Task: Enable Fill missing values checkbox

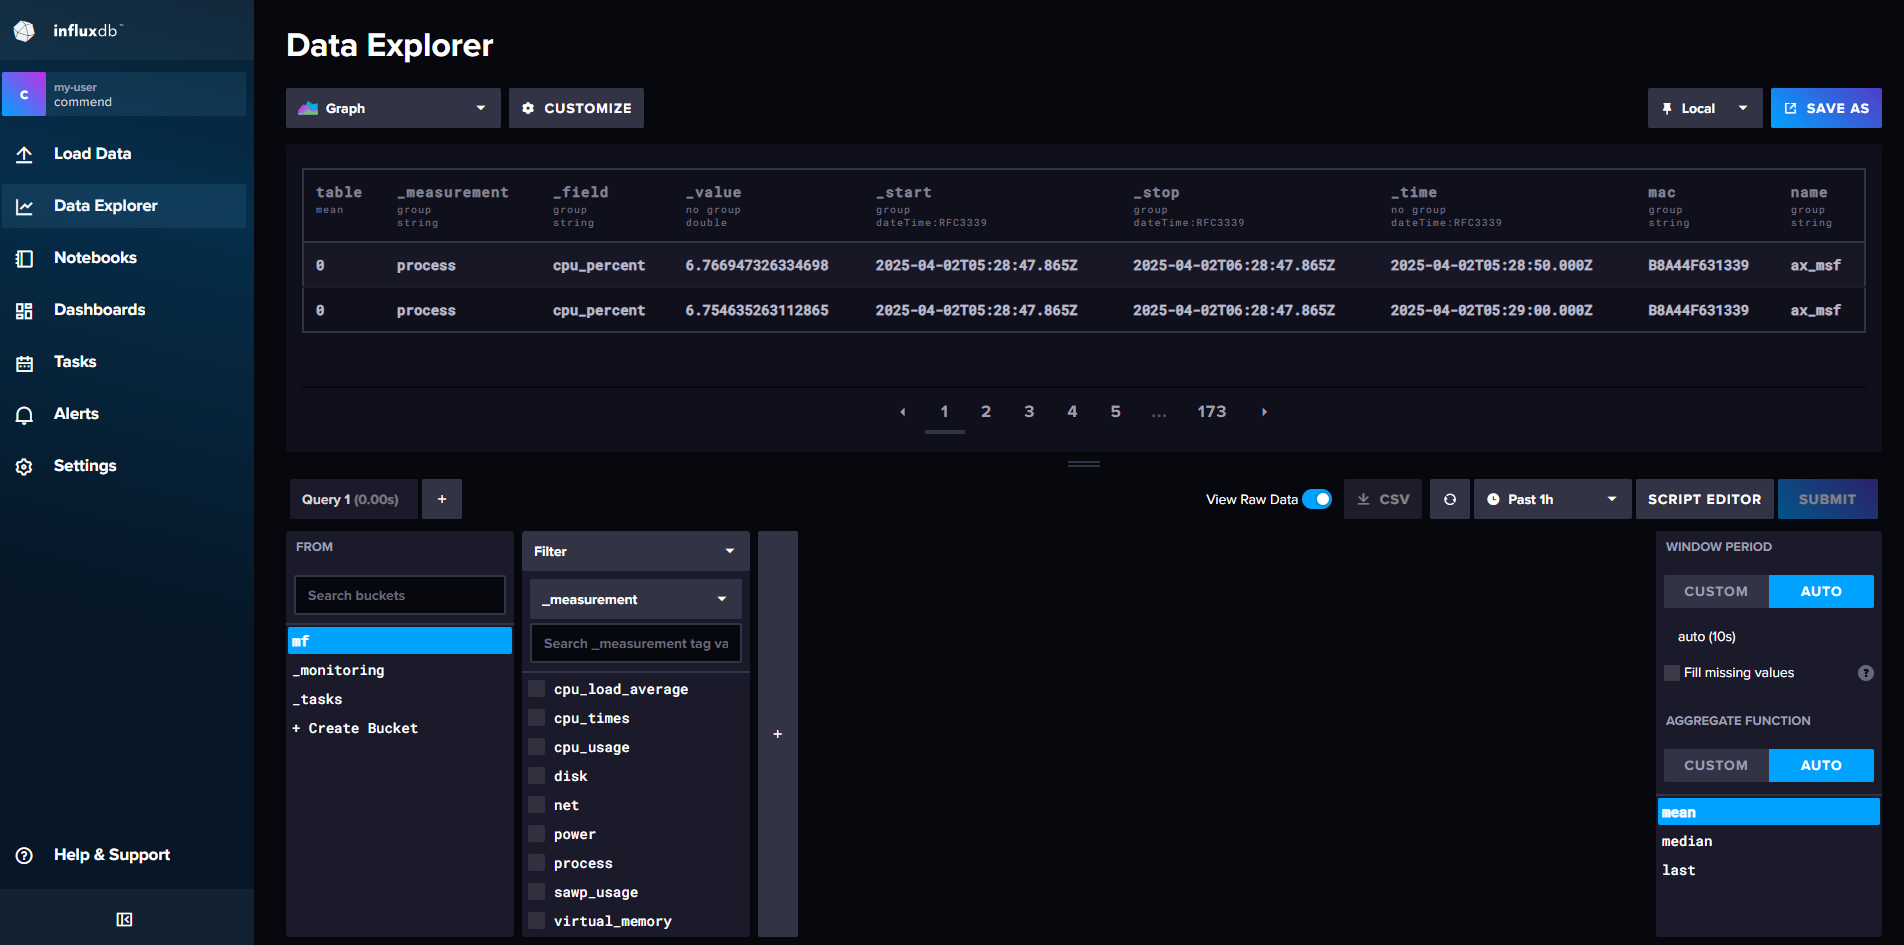Action: point(1672,673)
